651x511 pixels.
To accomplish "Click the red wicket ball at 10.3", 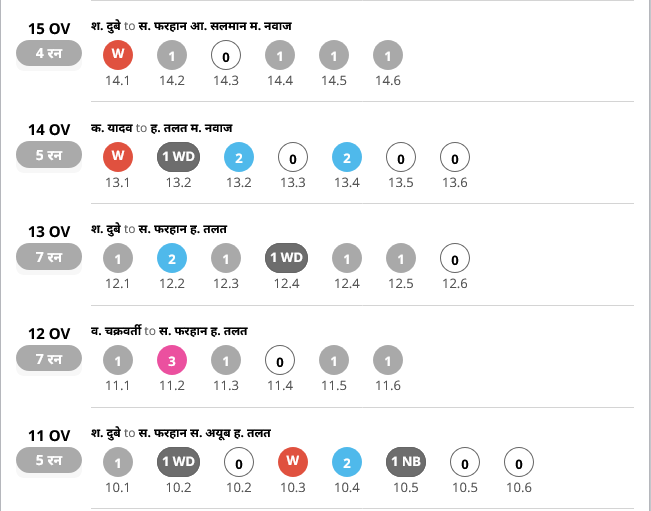I will click(x=292, y=463).
